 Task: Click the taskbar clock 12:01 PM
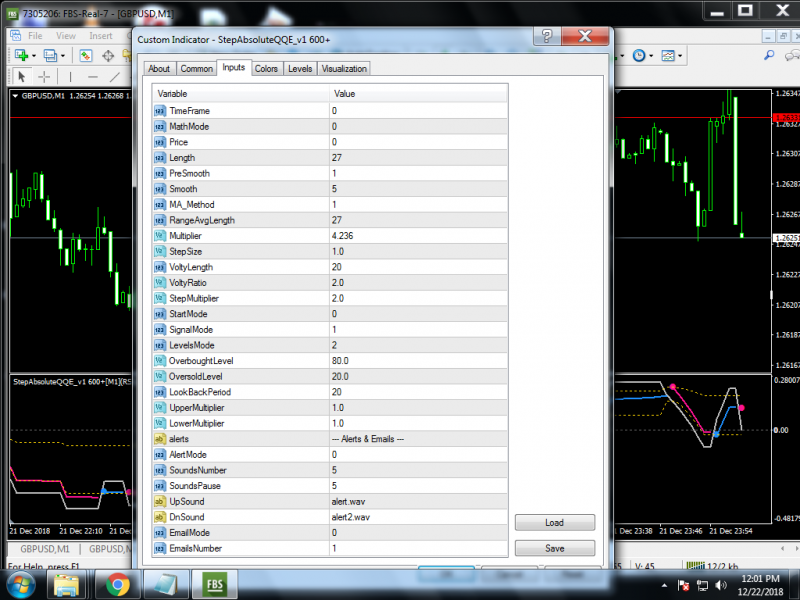coord(760,579)
